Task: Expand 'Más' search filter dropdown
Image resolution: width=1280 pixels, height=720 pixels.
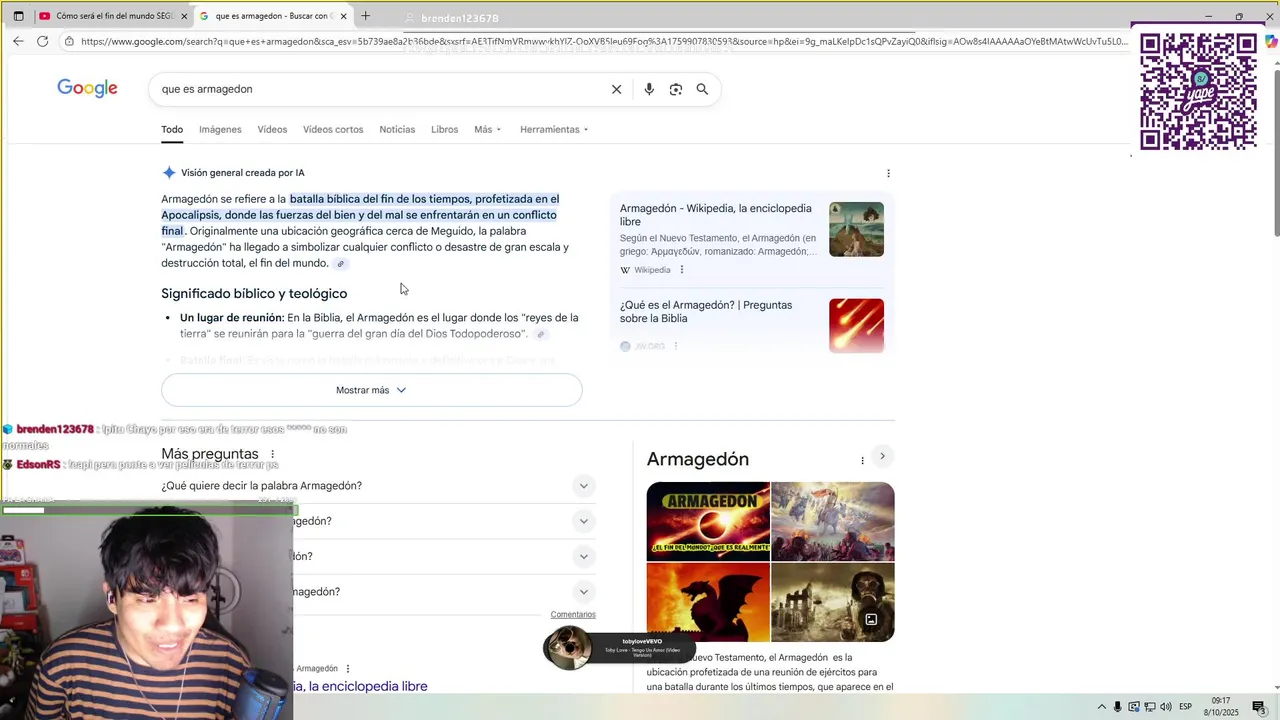Action: pos(488,129)
